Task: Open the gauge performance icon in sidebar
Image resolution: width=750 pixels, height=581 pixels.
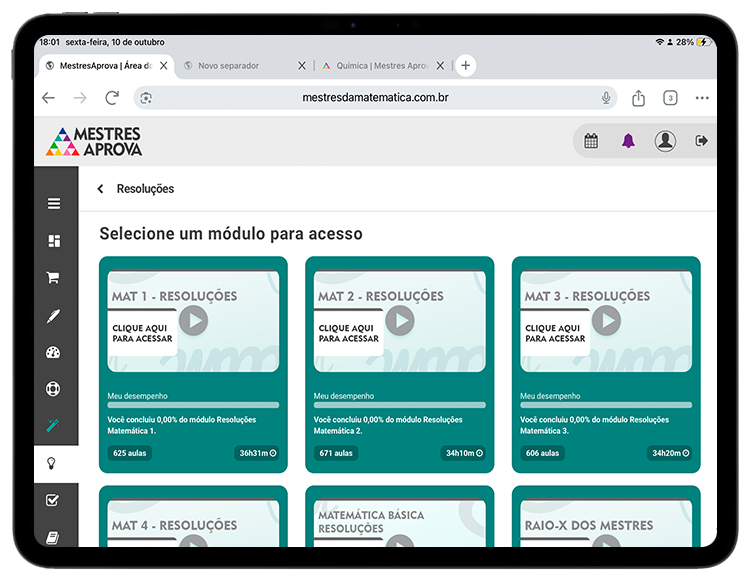Action: click(x=53, y=353)
